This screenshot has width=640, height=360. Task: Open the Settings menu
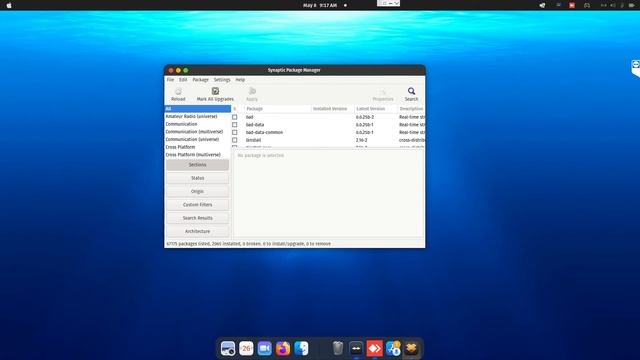pos(222,80)
